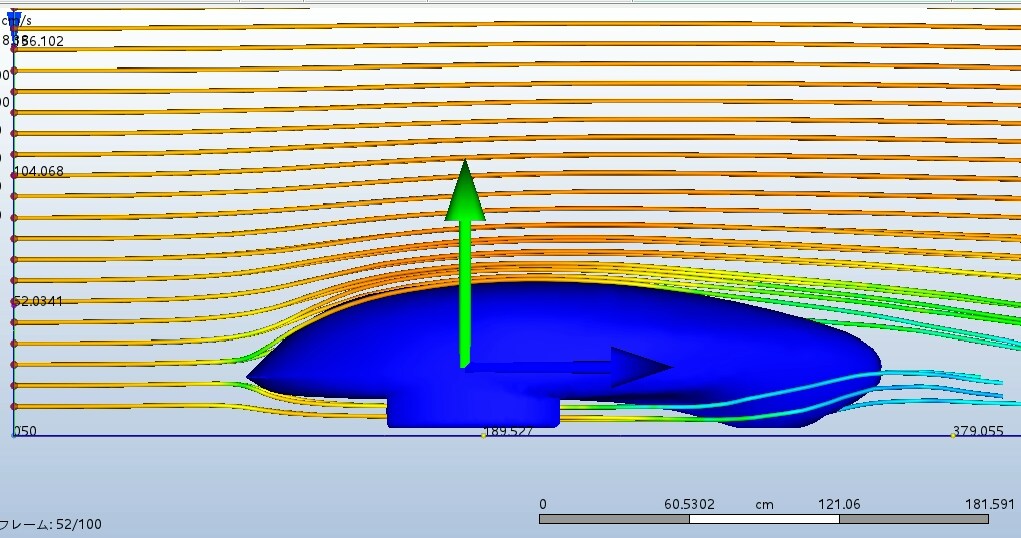Click the horizontal axis value 189.527
The height and width of the screenshot is (538, 1021).
pos(509,431)
